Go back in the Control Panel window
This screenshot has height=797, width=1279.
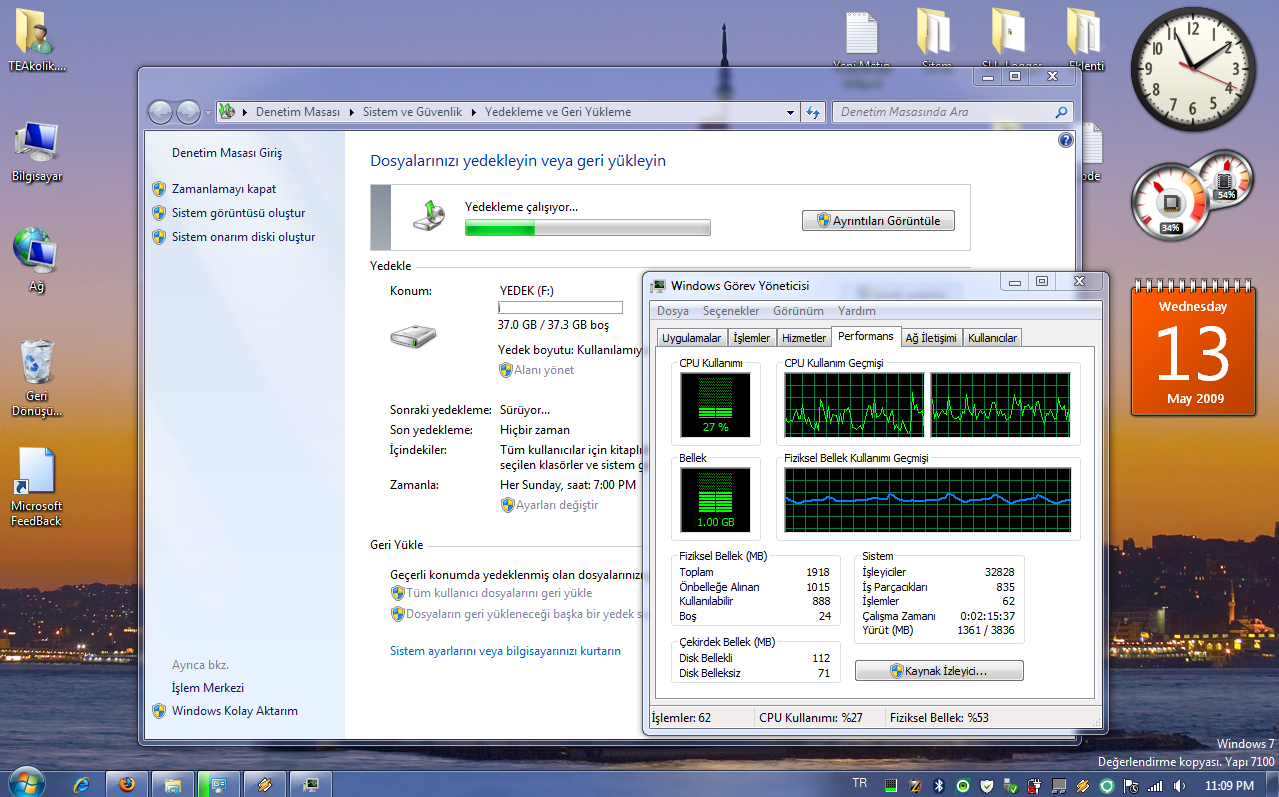[161, 112]
